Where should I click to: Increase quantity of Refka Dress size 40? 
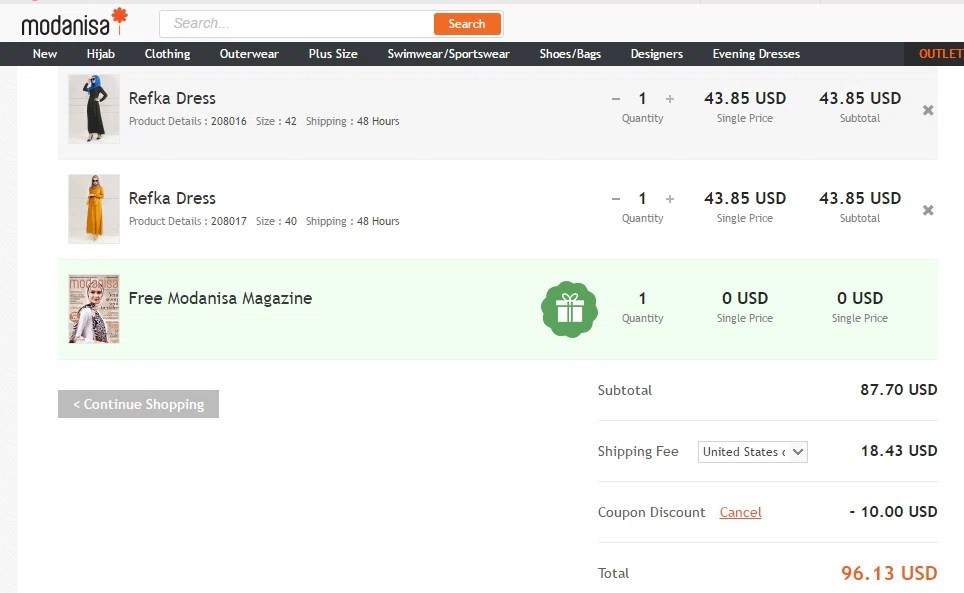(670, 198)
